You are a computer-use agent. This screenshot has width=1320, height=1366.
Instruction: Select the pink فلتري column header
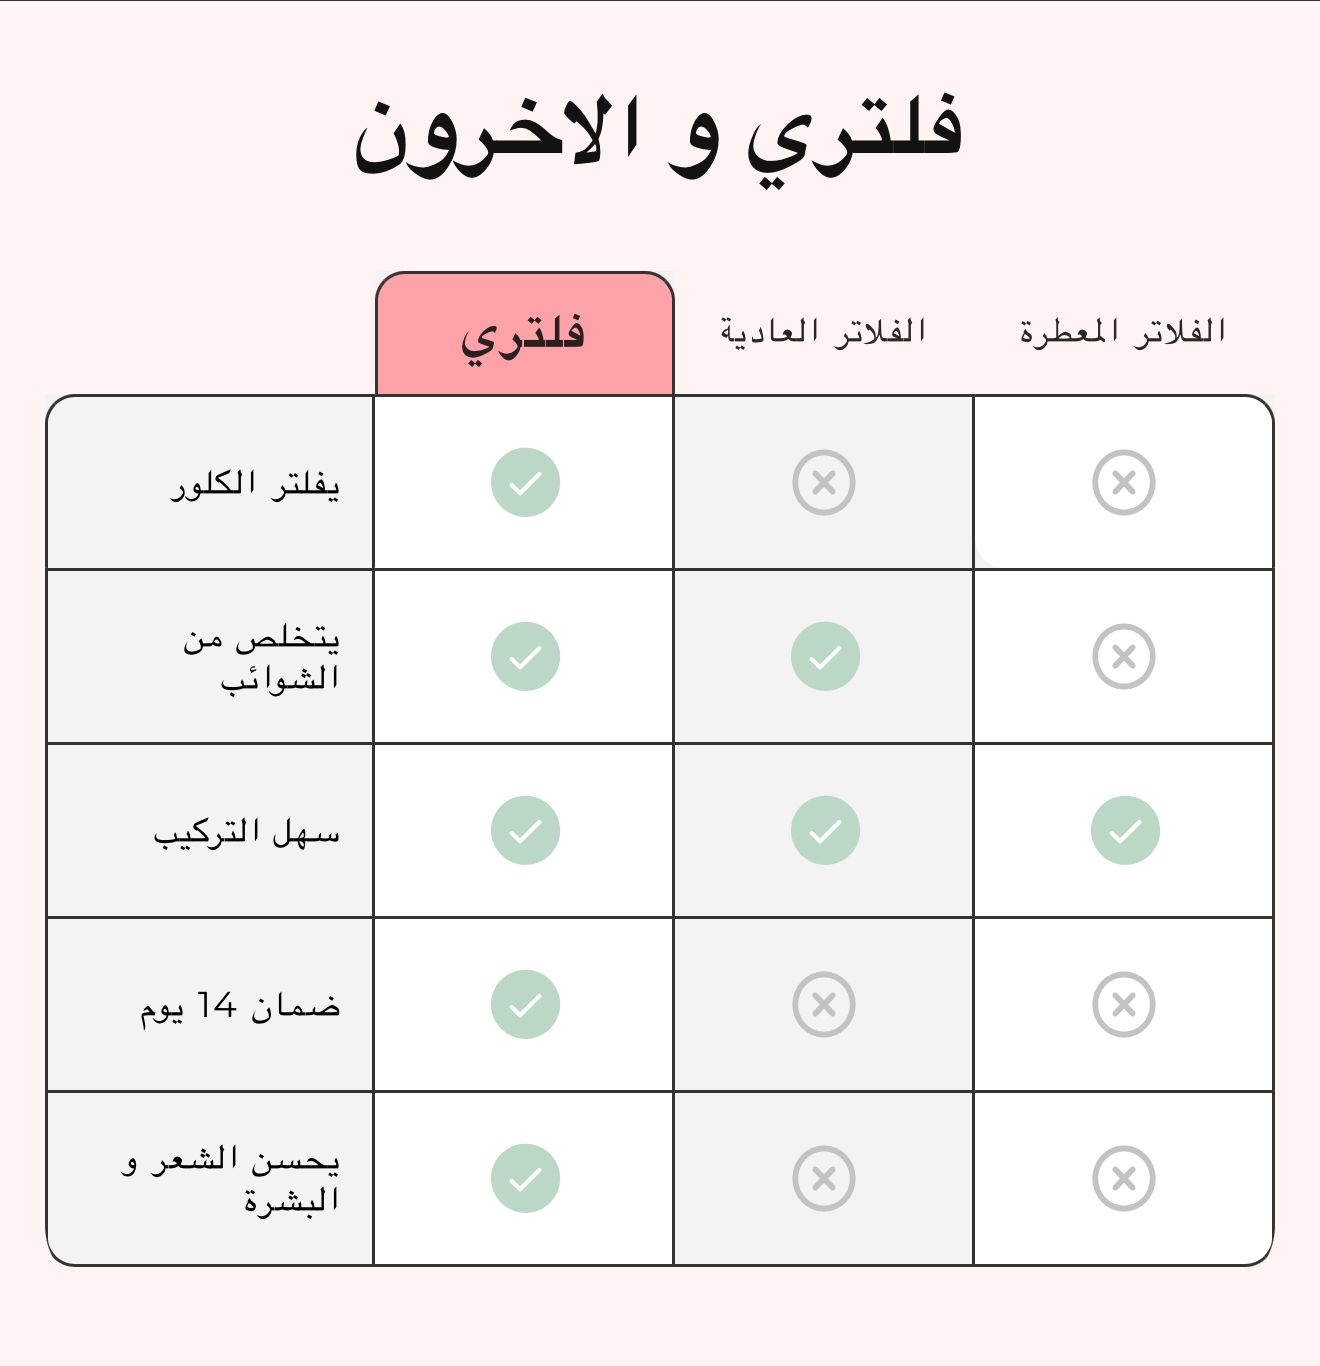[525, 333]
